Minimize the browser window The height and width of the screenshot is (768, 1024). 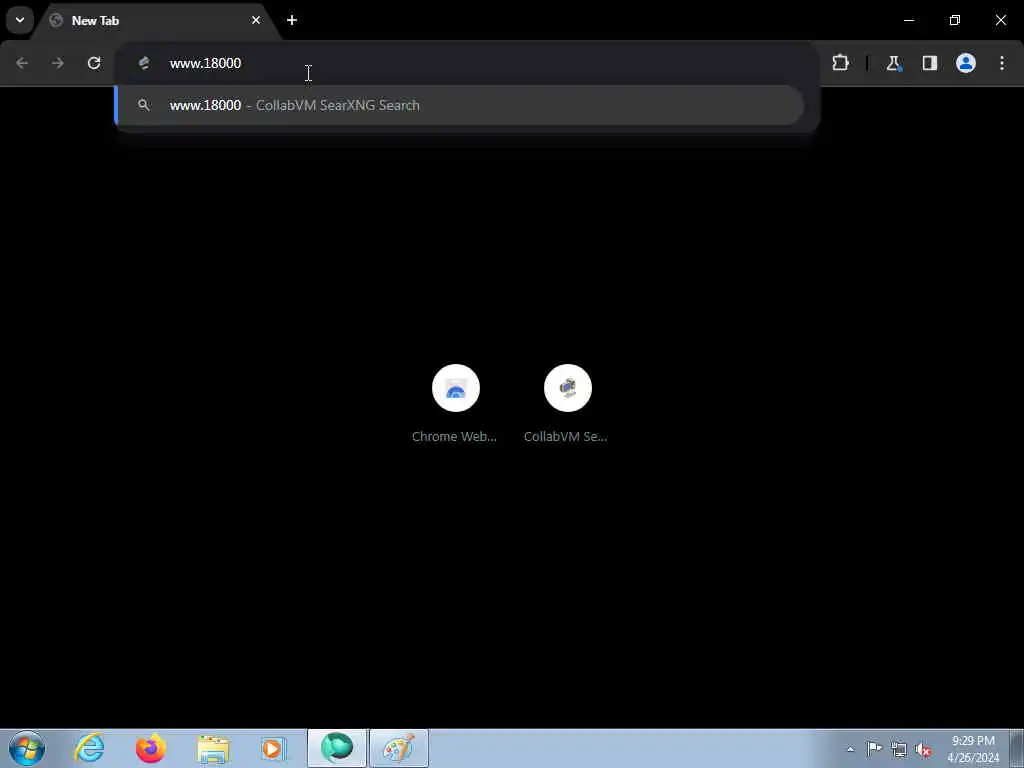[x=909, y=20]
